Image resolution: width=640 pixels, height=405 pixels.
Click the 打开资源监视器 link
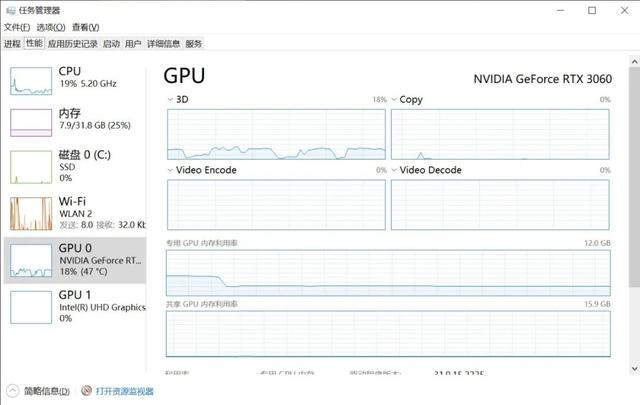pyautogui.click(x=125, y=391)
